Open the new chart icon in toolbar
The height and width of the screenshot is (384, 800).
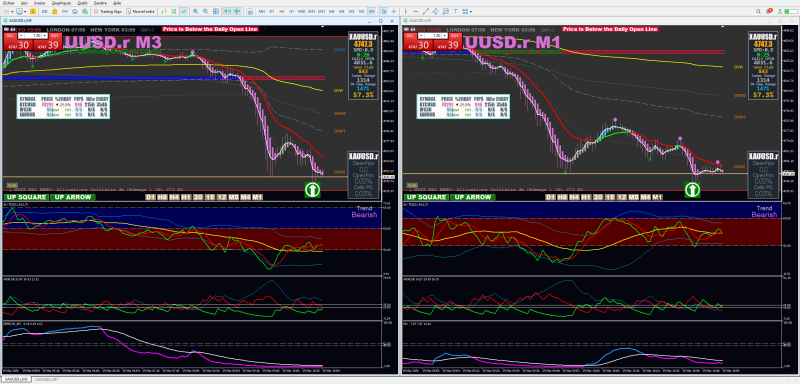point(7,11)
